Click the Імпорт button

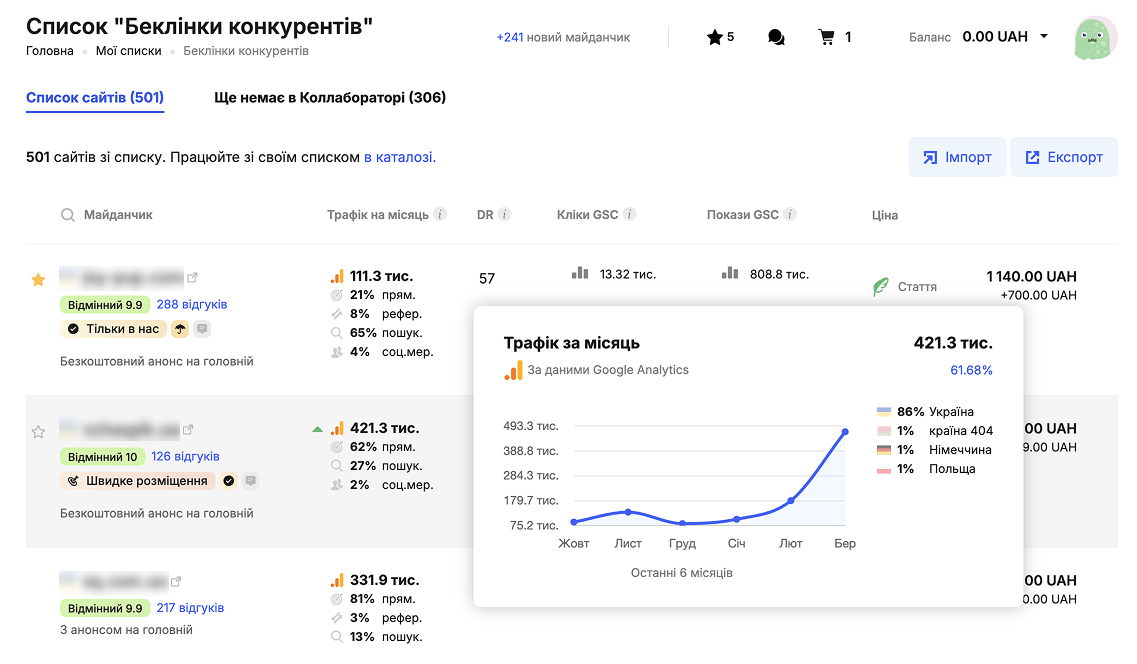957,157
